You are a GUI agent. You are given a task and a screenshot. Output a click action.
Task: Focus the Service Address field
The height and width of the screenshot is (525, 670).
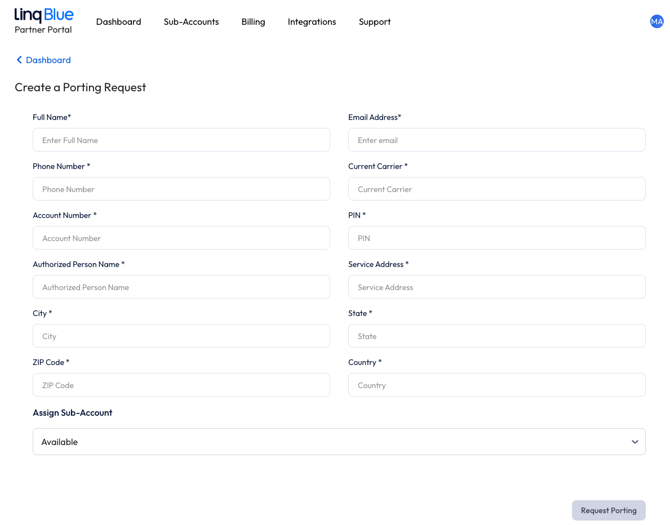coord(496,287)
